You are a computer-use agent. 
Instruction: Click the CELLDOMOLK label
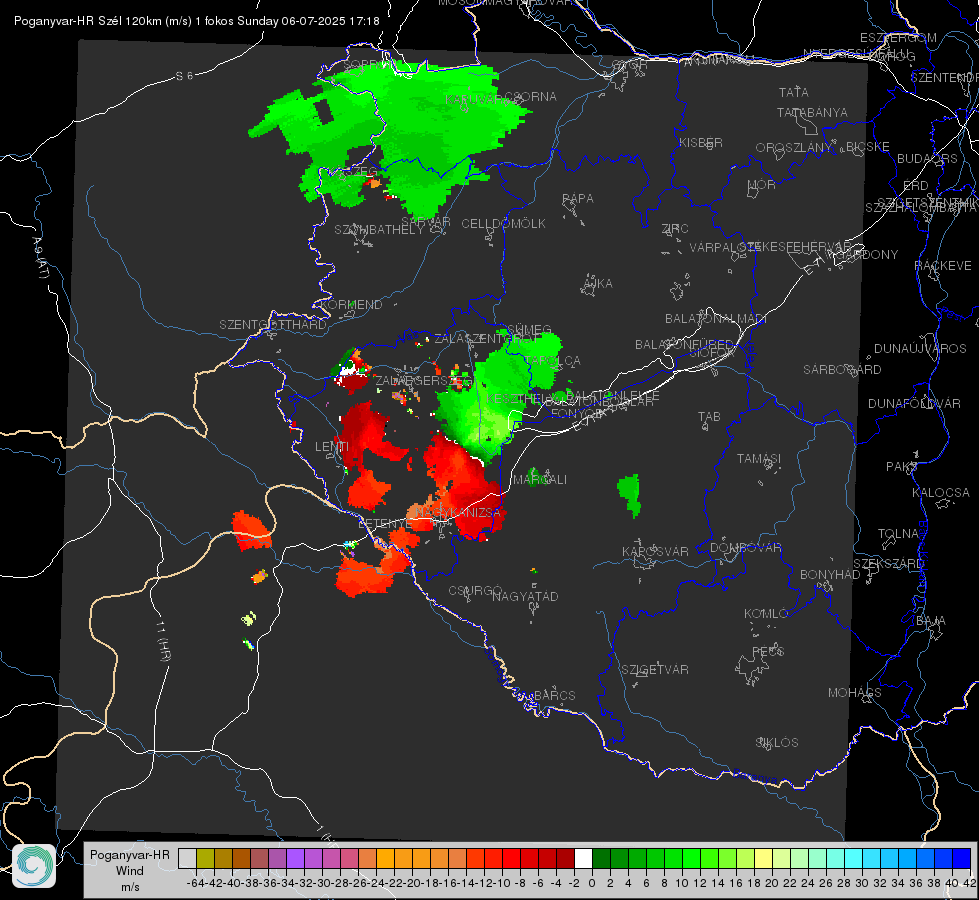coord(503,223)
